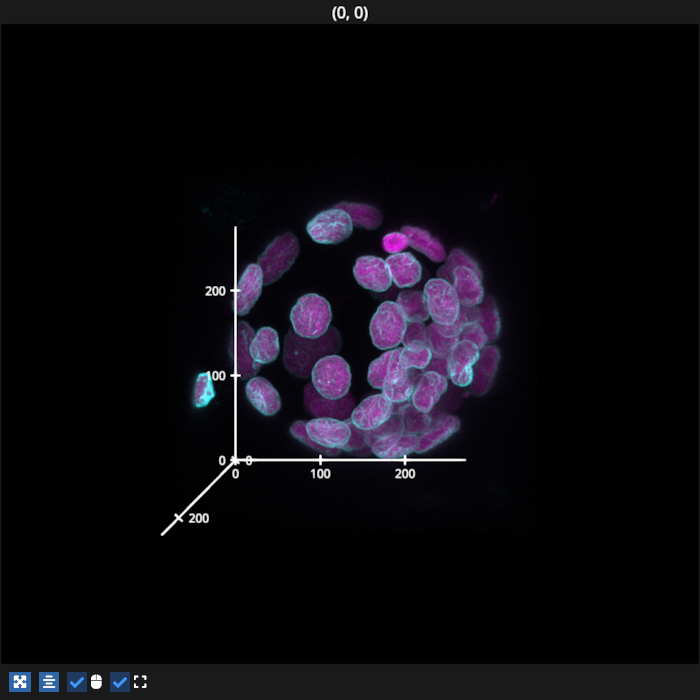
Task: Click the fullscreen brackets icon
Action: point(140,682)
